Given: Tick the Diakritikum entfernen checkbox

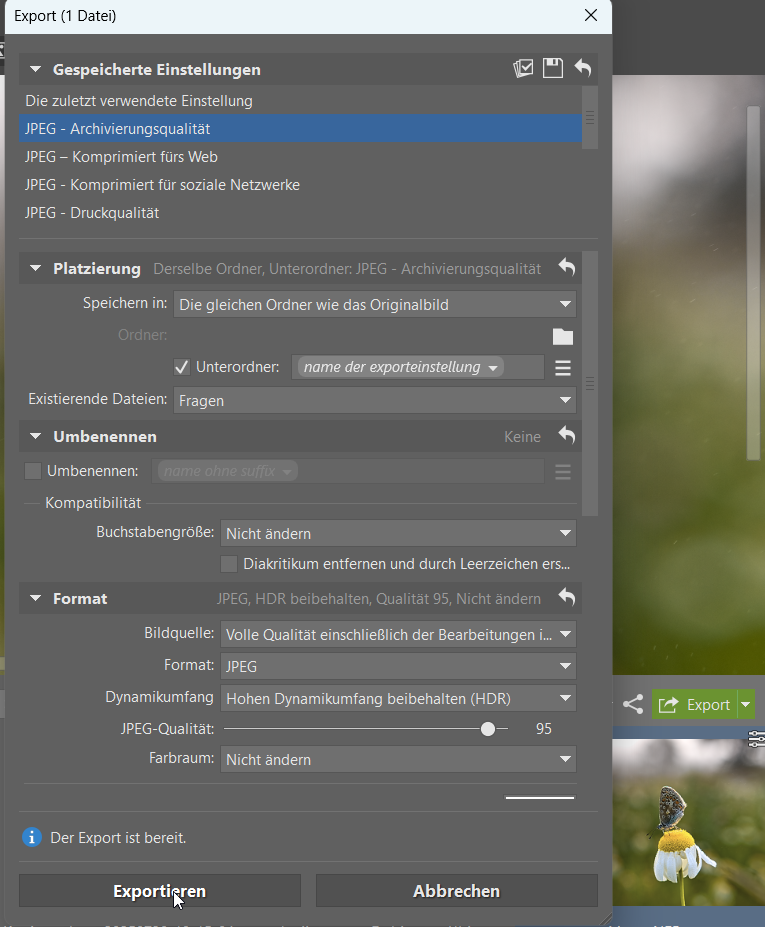Looking at the screenshot, I should pyautogui.click(x=229, y=564).
